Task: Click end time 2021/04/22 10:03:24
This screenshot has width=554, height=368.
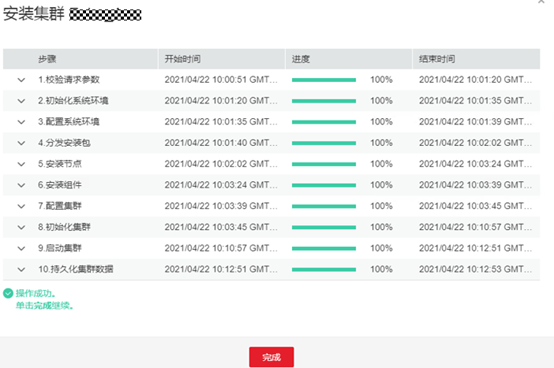Action: coord(476,164)
